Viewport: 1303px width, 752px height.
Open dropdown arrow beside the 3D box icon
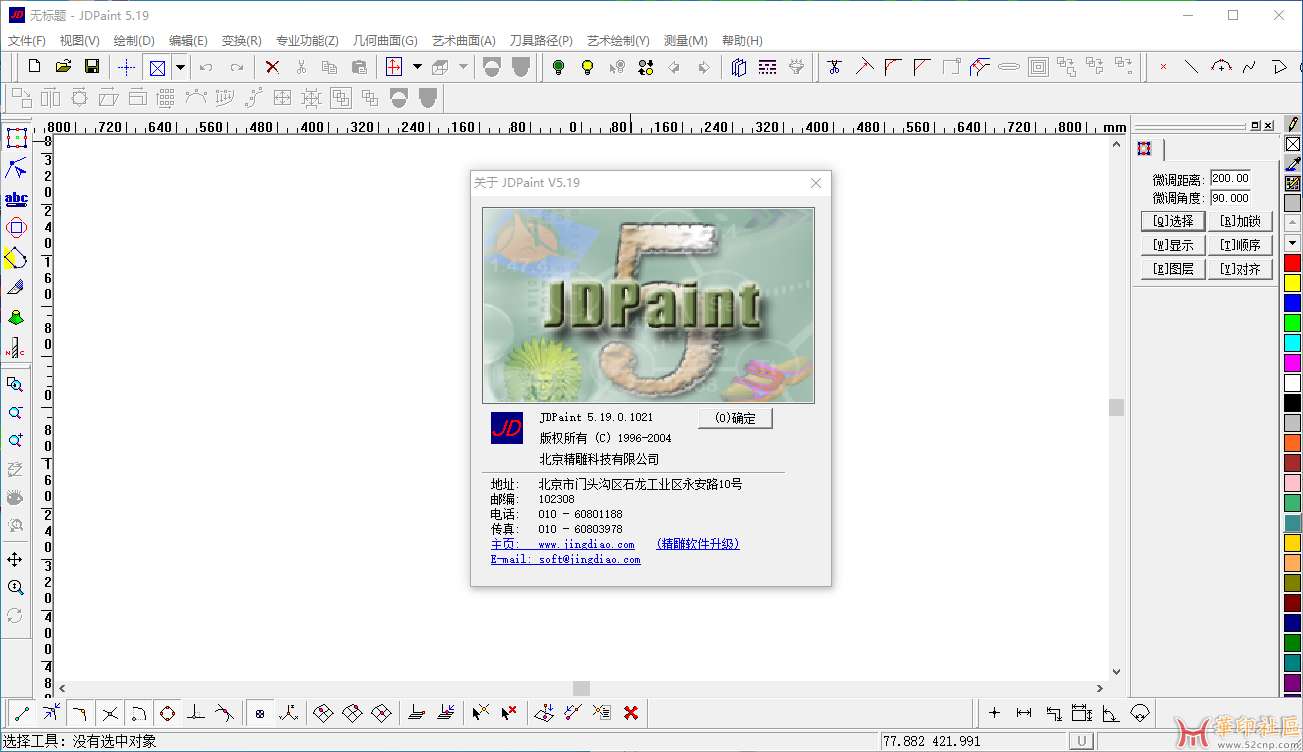tap(463, 67)
